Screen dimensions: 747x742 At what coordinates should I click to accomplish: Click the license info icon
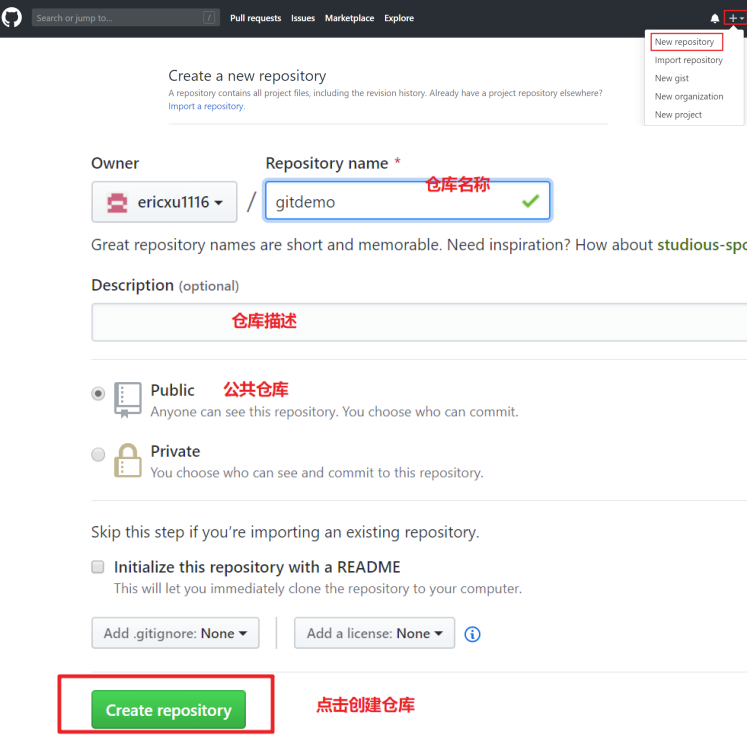[472, 634]
